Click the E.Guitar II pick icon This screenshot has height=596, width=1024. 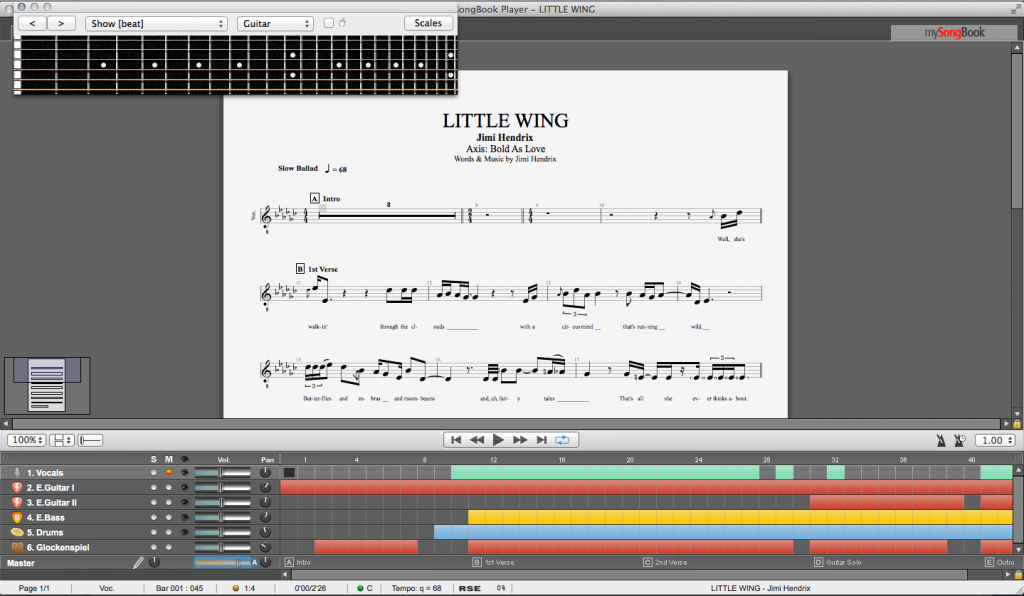(x=17, y=502)
